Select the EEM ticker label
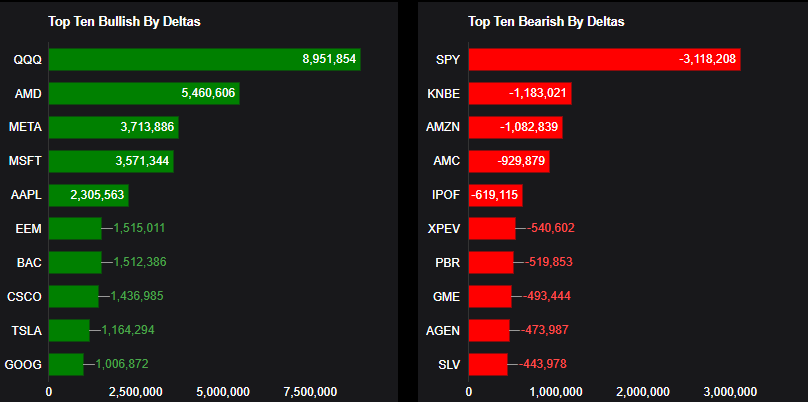 click(x=28, y=229)
